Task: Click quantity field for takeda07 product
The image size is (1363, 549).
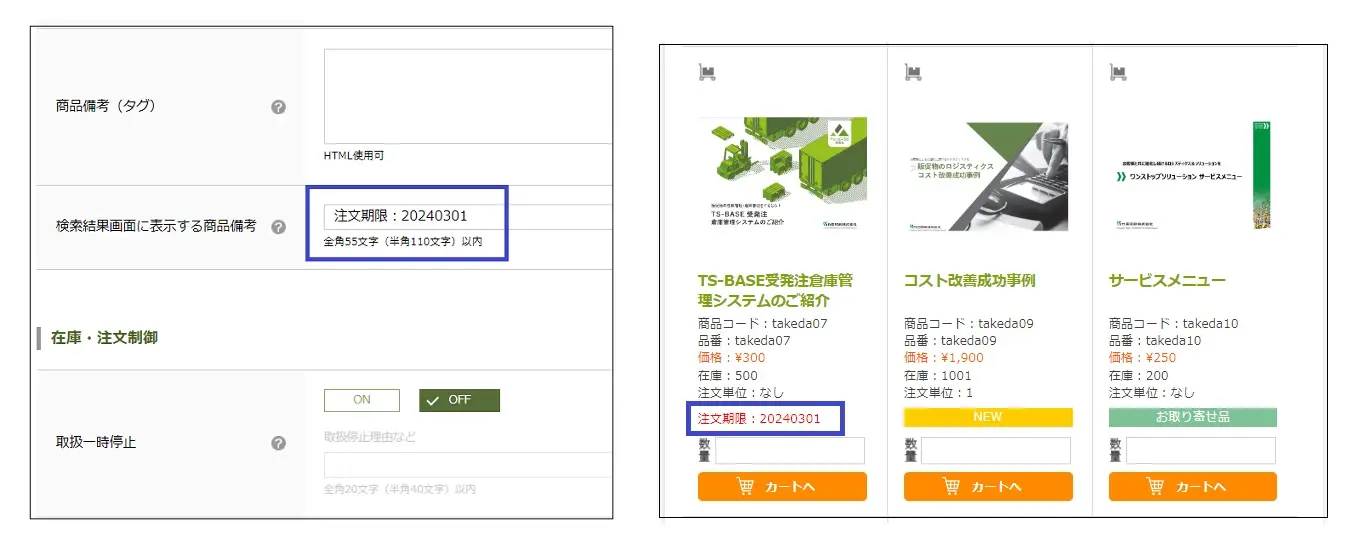Action: click(x=790, y=450)
